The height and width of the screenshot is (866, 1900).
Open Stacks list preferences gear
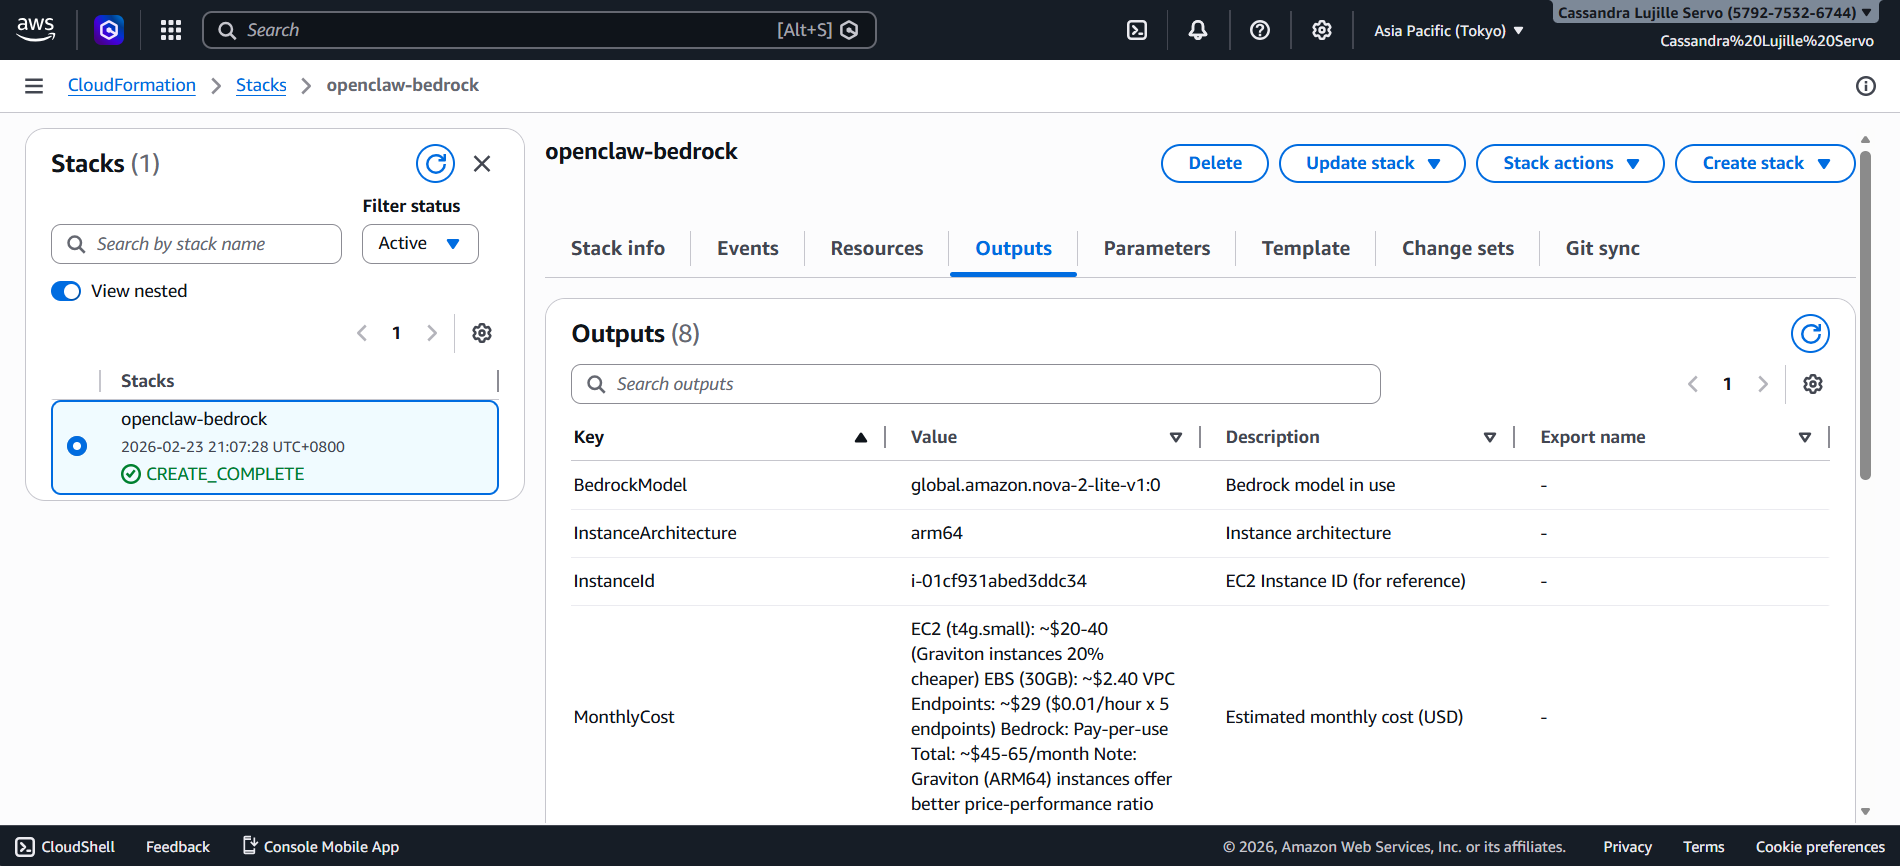pyautogui.click(x=482, y=333)
